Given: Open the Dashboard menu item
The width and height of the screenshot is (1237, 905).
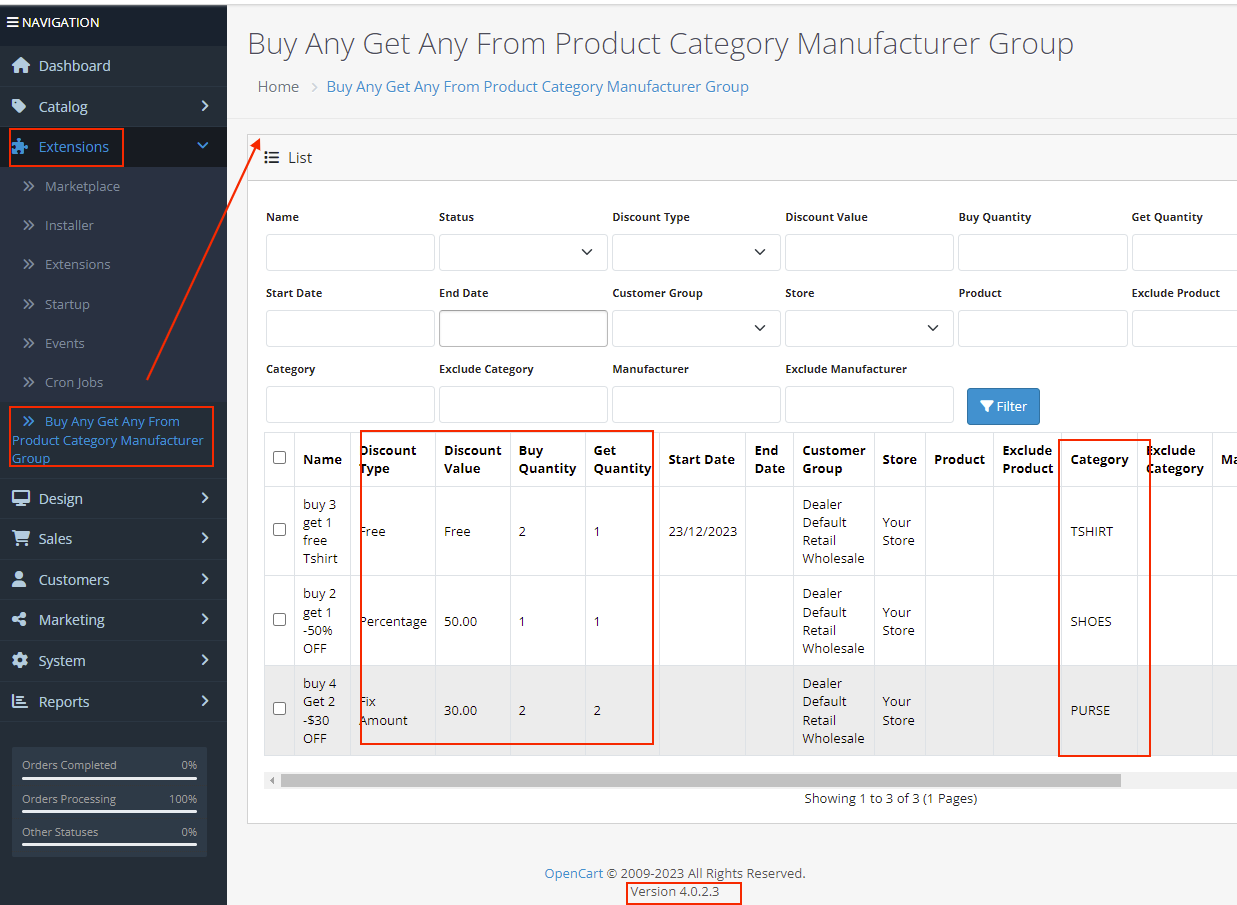Looking at the screenshot, I should point(113,66).
